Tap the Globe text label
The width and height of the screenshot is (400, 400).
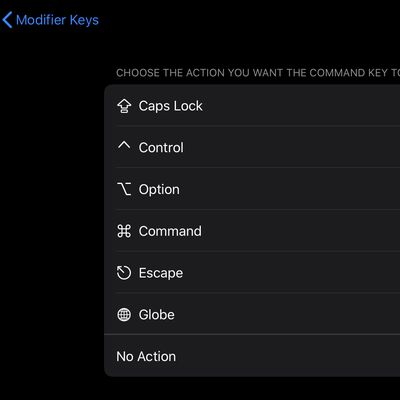156,315
